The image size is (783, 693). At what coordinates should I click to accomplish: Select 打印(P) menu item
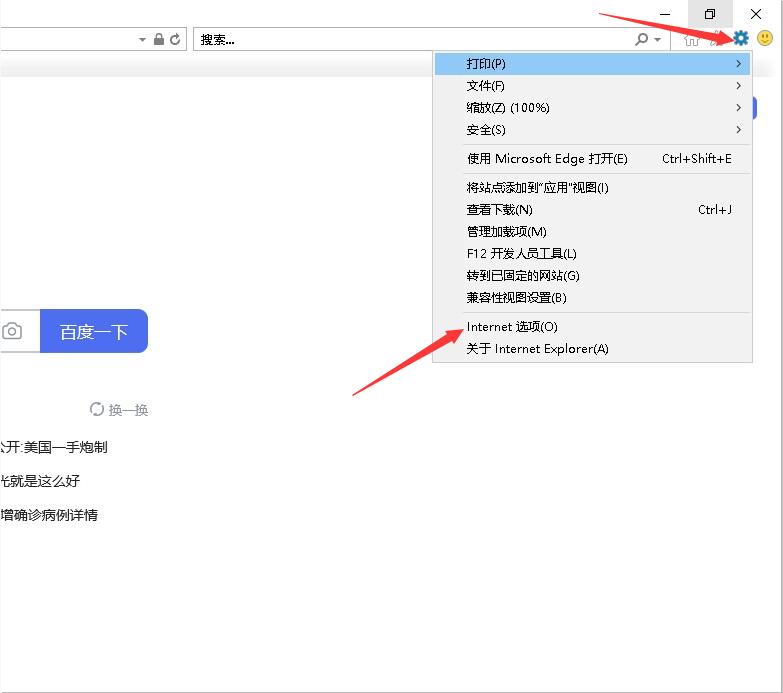tap(592, 64)
